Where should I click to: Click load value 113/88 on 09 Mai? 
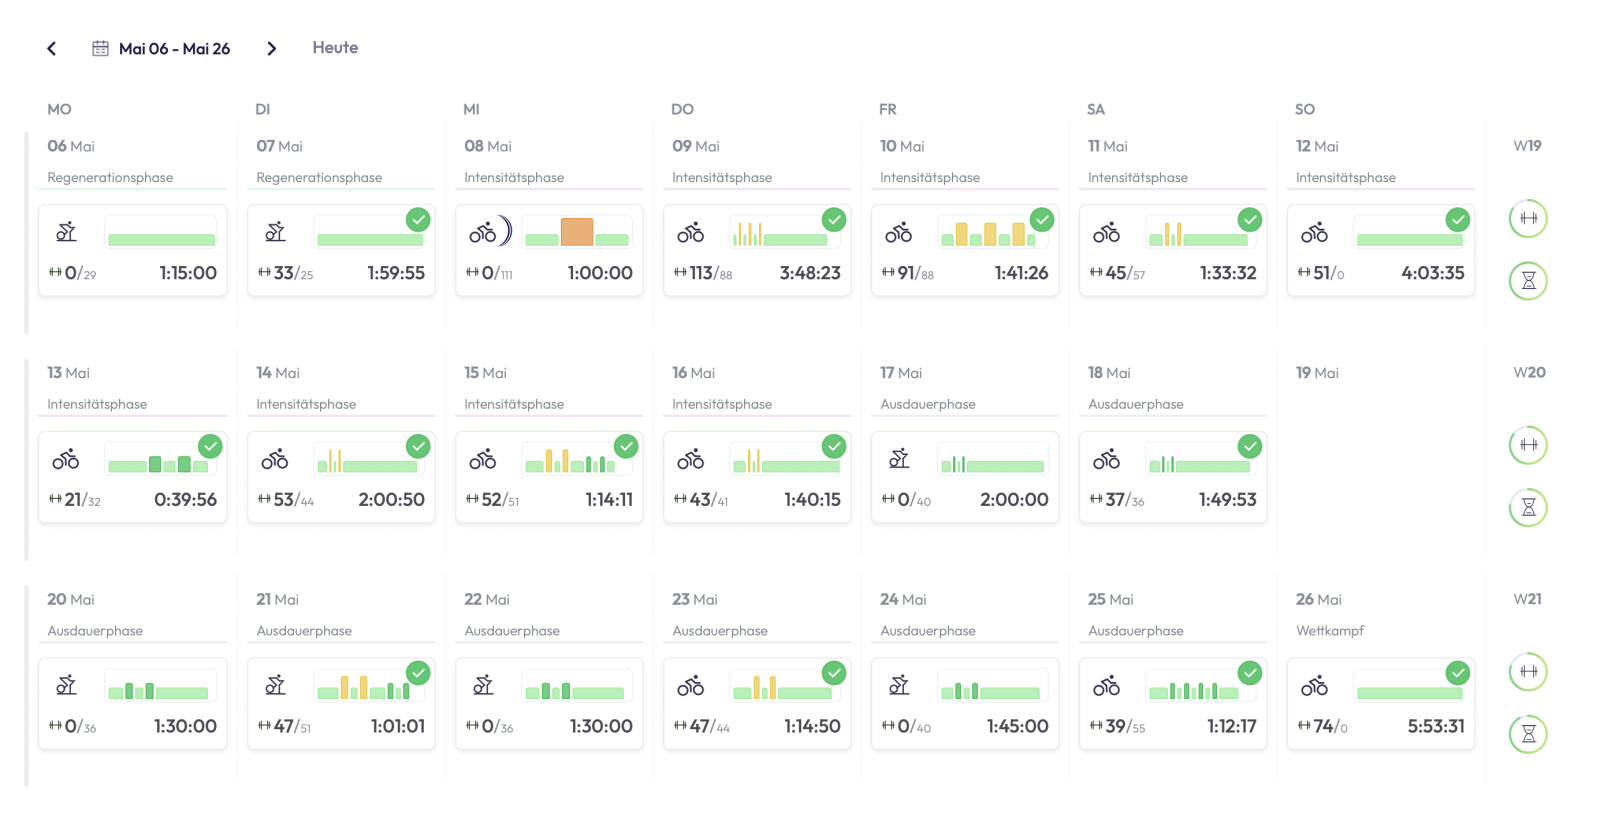704,273
